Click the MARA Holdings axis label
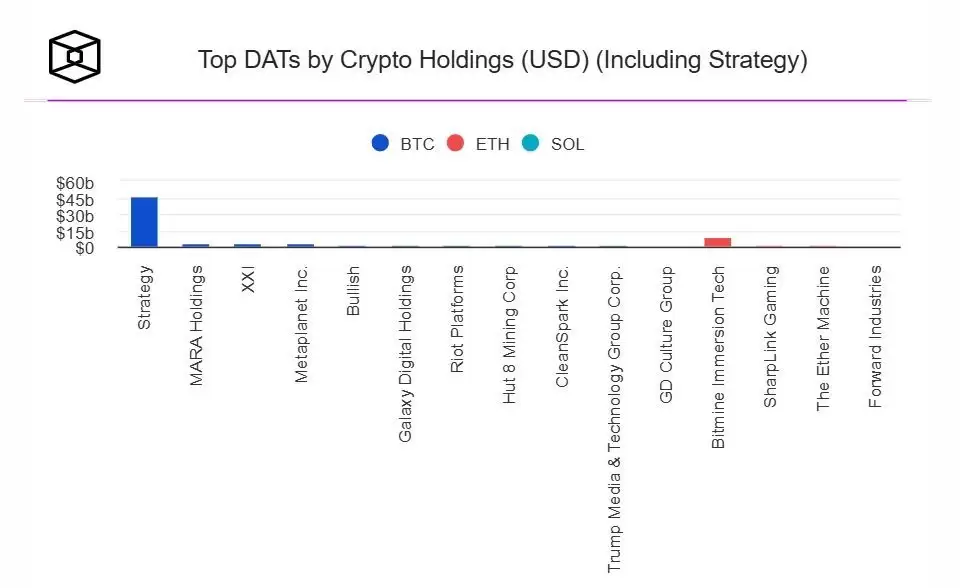 click(x=196, y=326)
